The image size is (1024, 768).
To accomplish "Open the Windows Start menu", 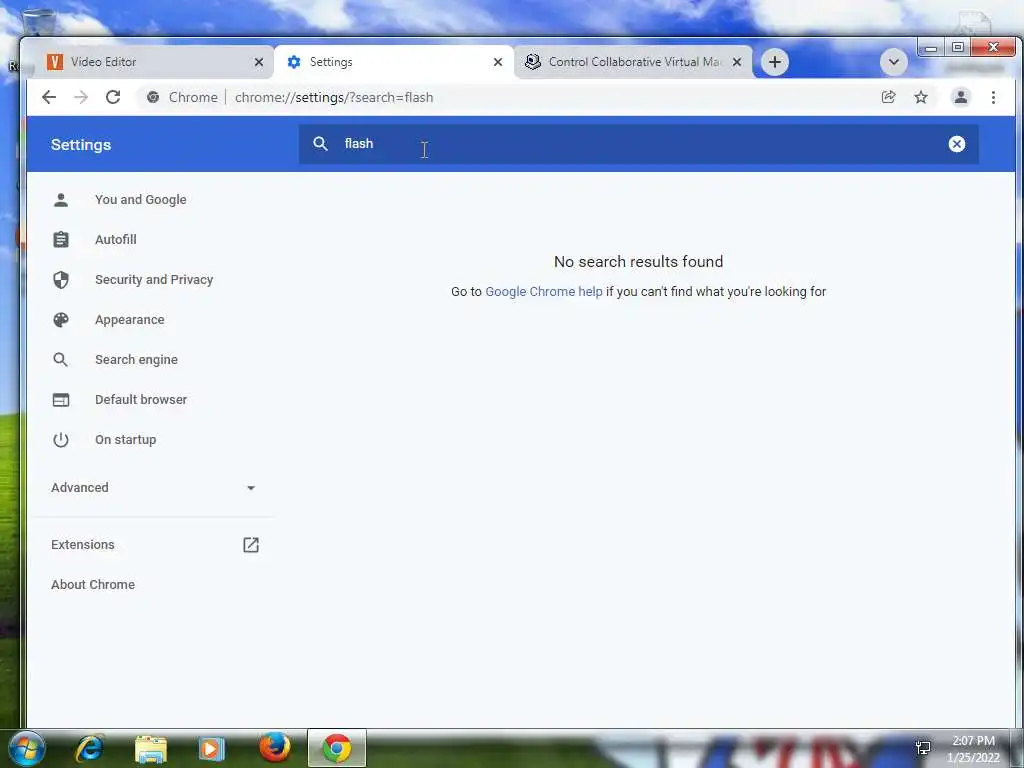I will (26, 748).
